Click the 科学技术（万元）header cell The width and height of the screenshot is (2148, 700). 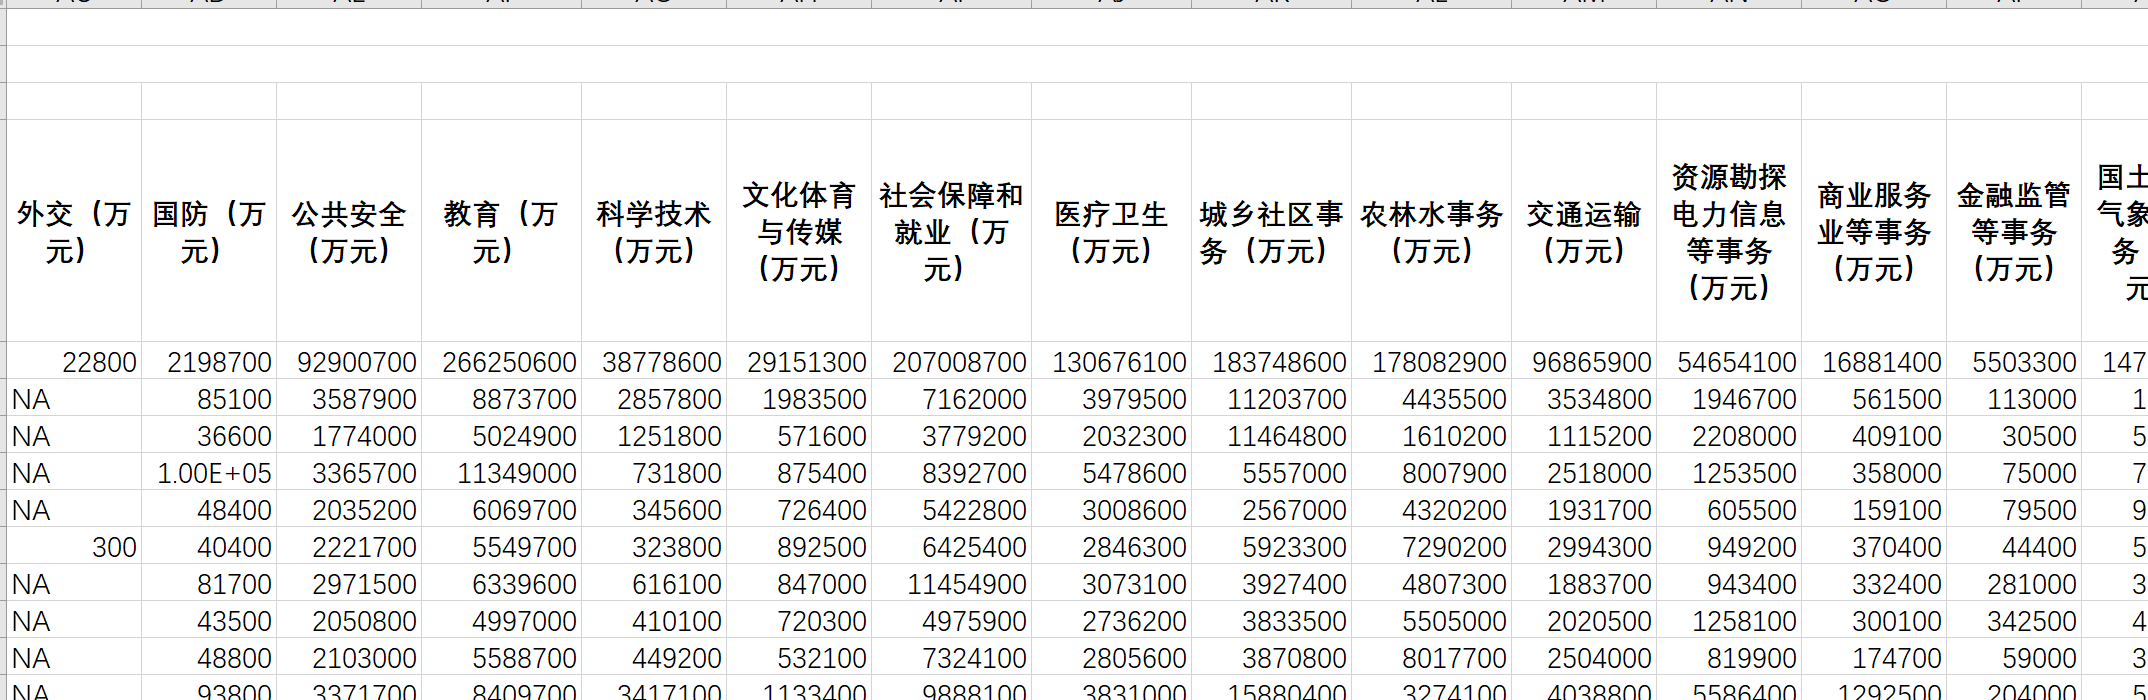click(x=654, y=231)
